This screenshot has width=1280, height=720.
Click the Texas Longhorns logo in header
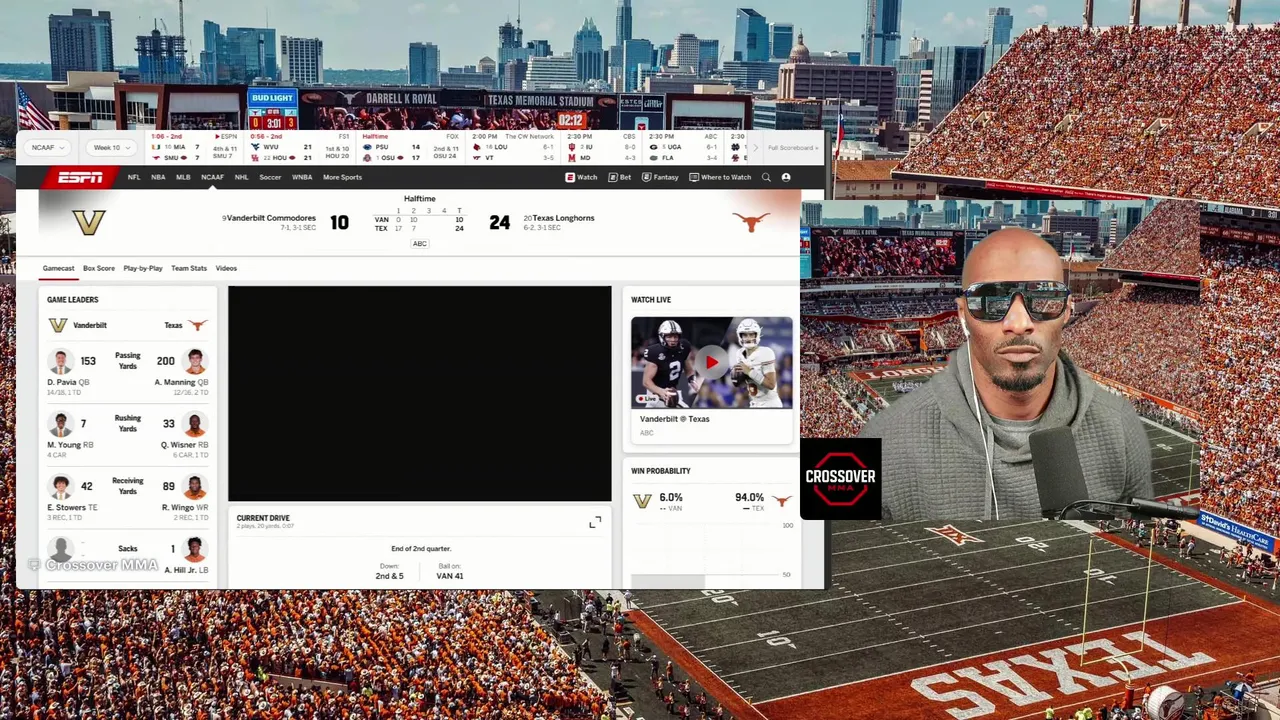tap(750, 221)
